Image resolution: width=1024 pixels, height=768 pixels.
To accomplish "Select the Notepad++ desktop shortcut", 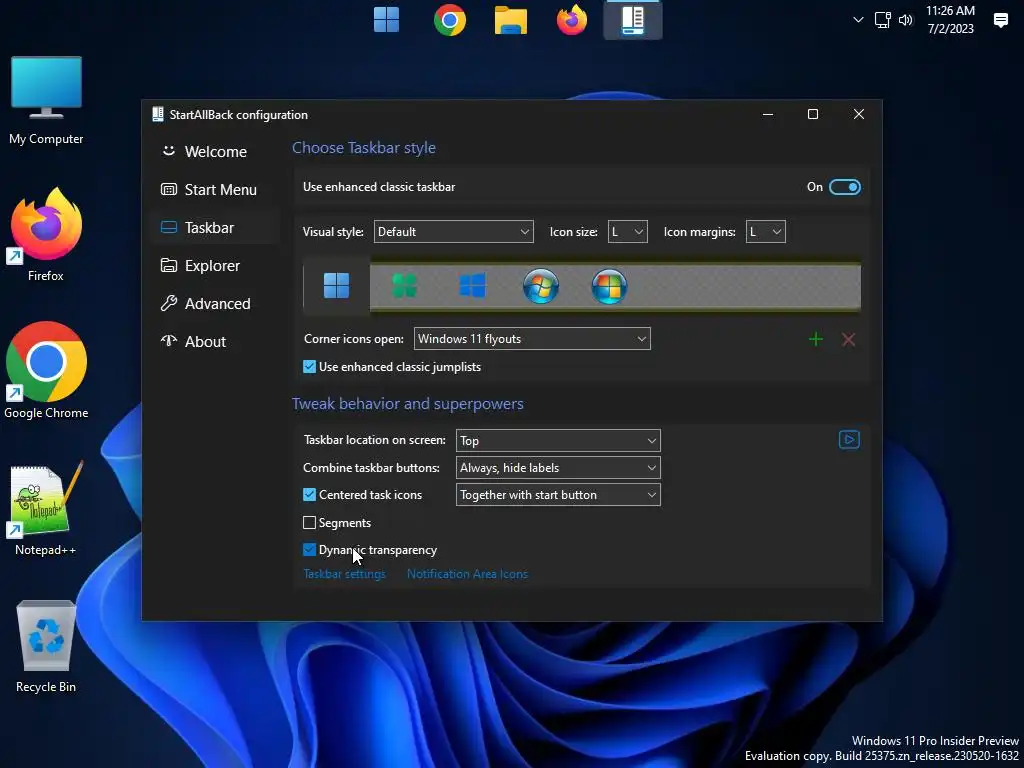I will click(46, 508).
